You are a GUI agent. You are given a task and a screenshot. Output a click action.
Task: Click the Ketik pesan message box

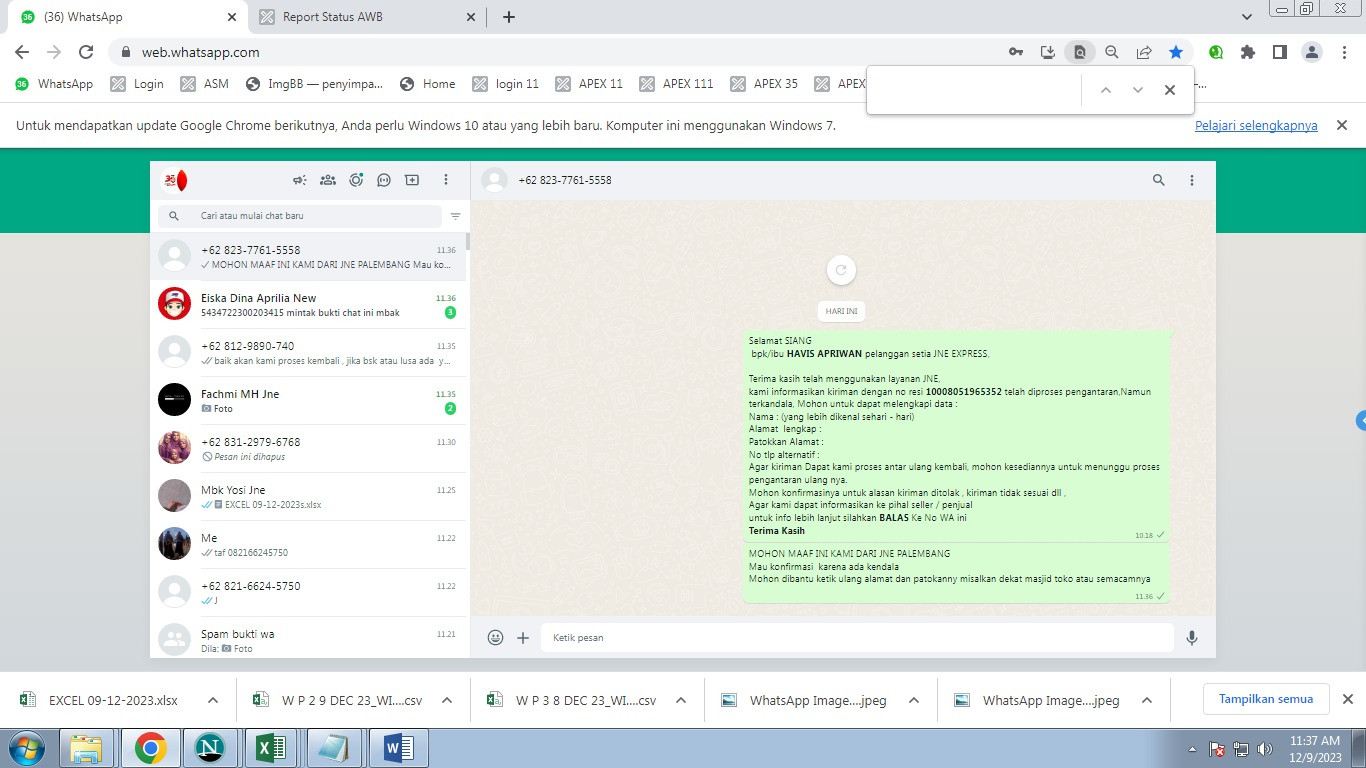coord(857,637)
